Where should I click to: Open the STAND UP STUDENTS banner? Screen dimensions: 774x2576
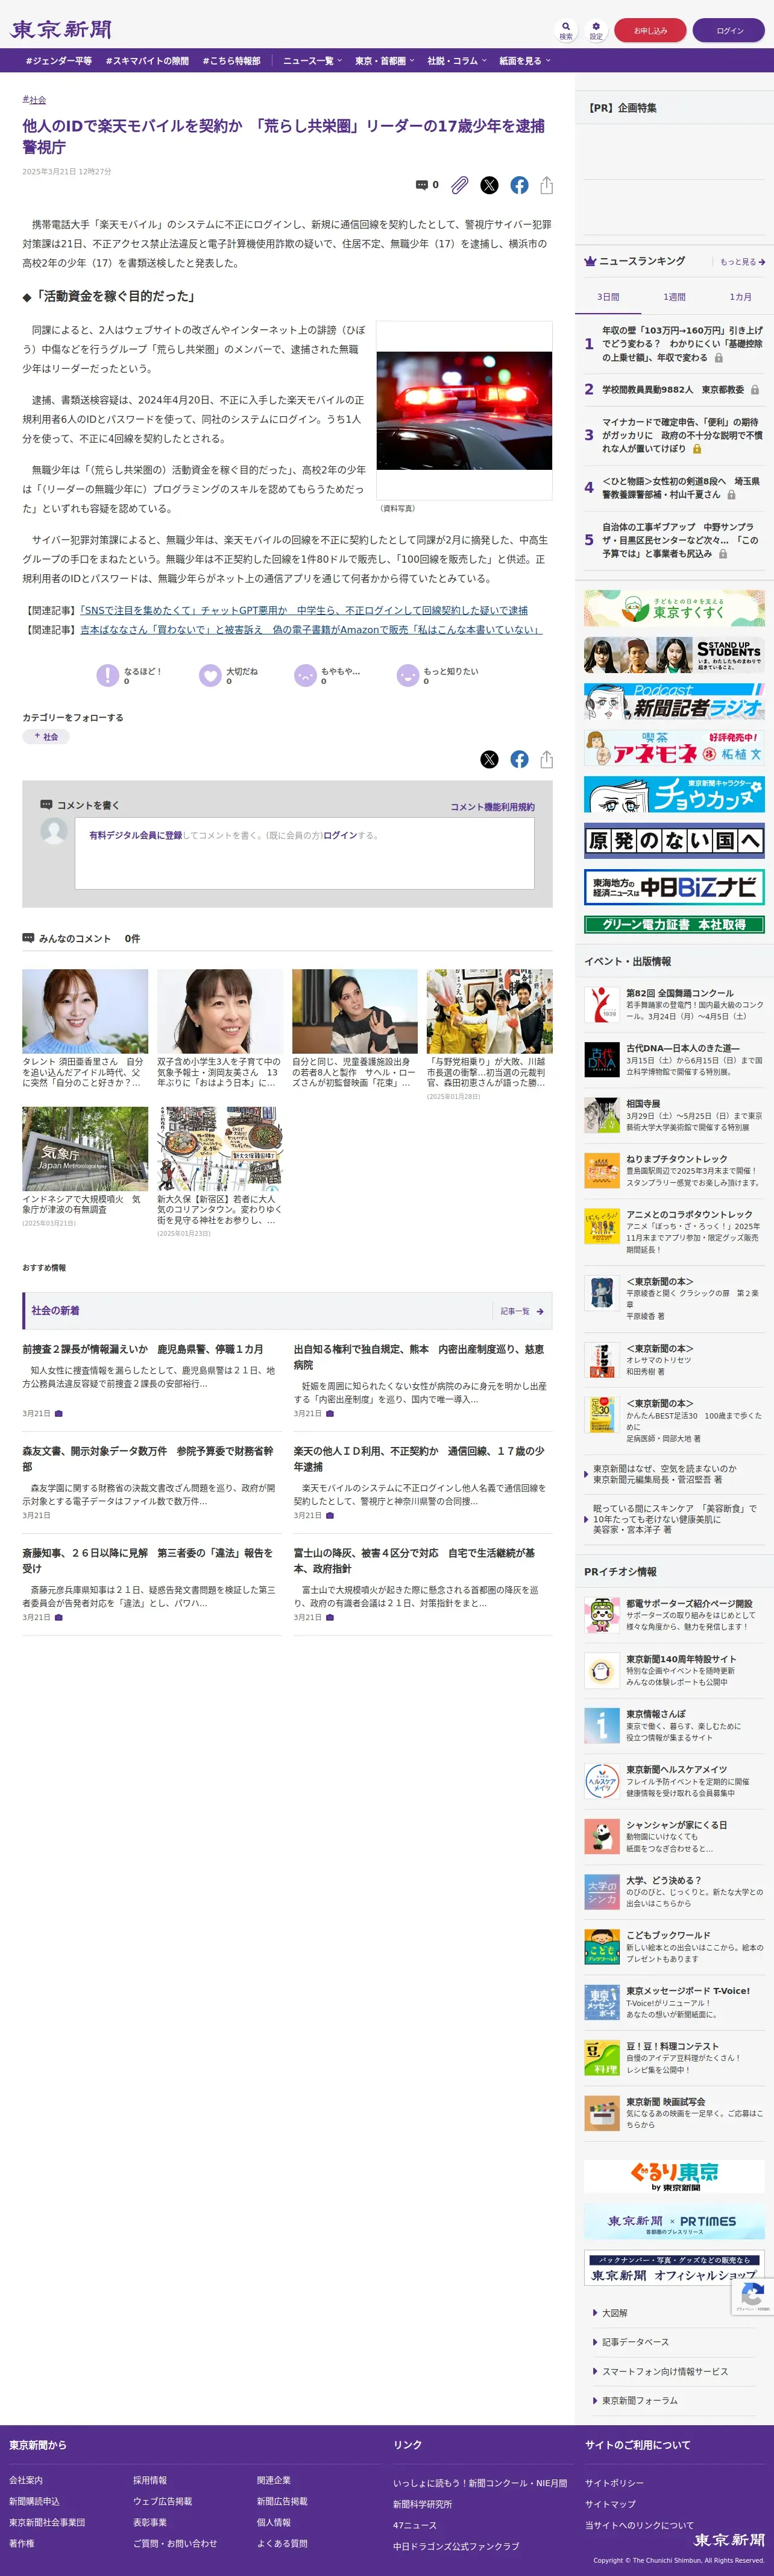[x=674, y=655]
